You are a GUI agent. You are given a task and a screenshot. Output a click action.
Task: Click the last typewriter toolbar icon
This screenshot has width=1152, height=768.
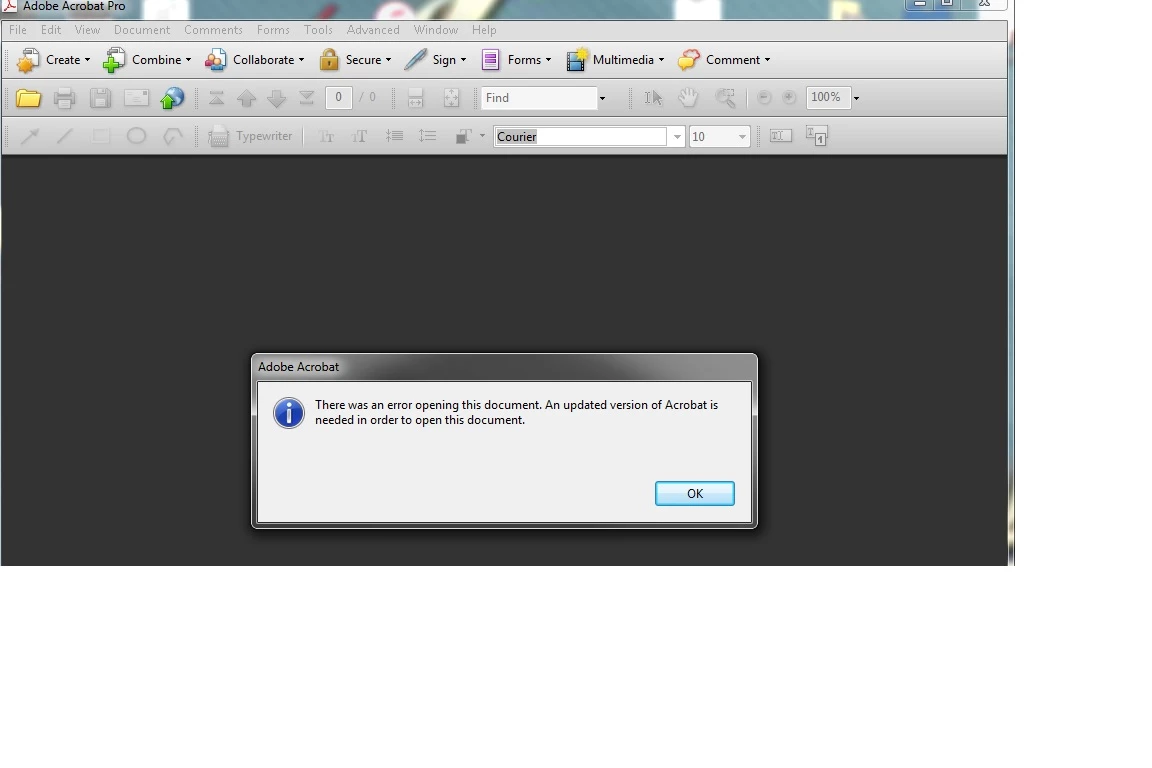point(816,136)
